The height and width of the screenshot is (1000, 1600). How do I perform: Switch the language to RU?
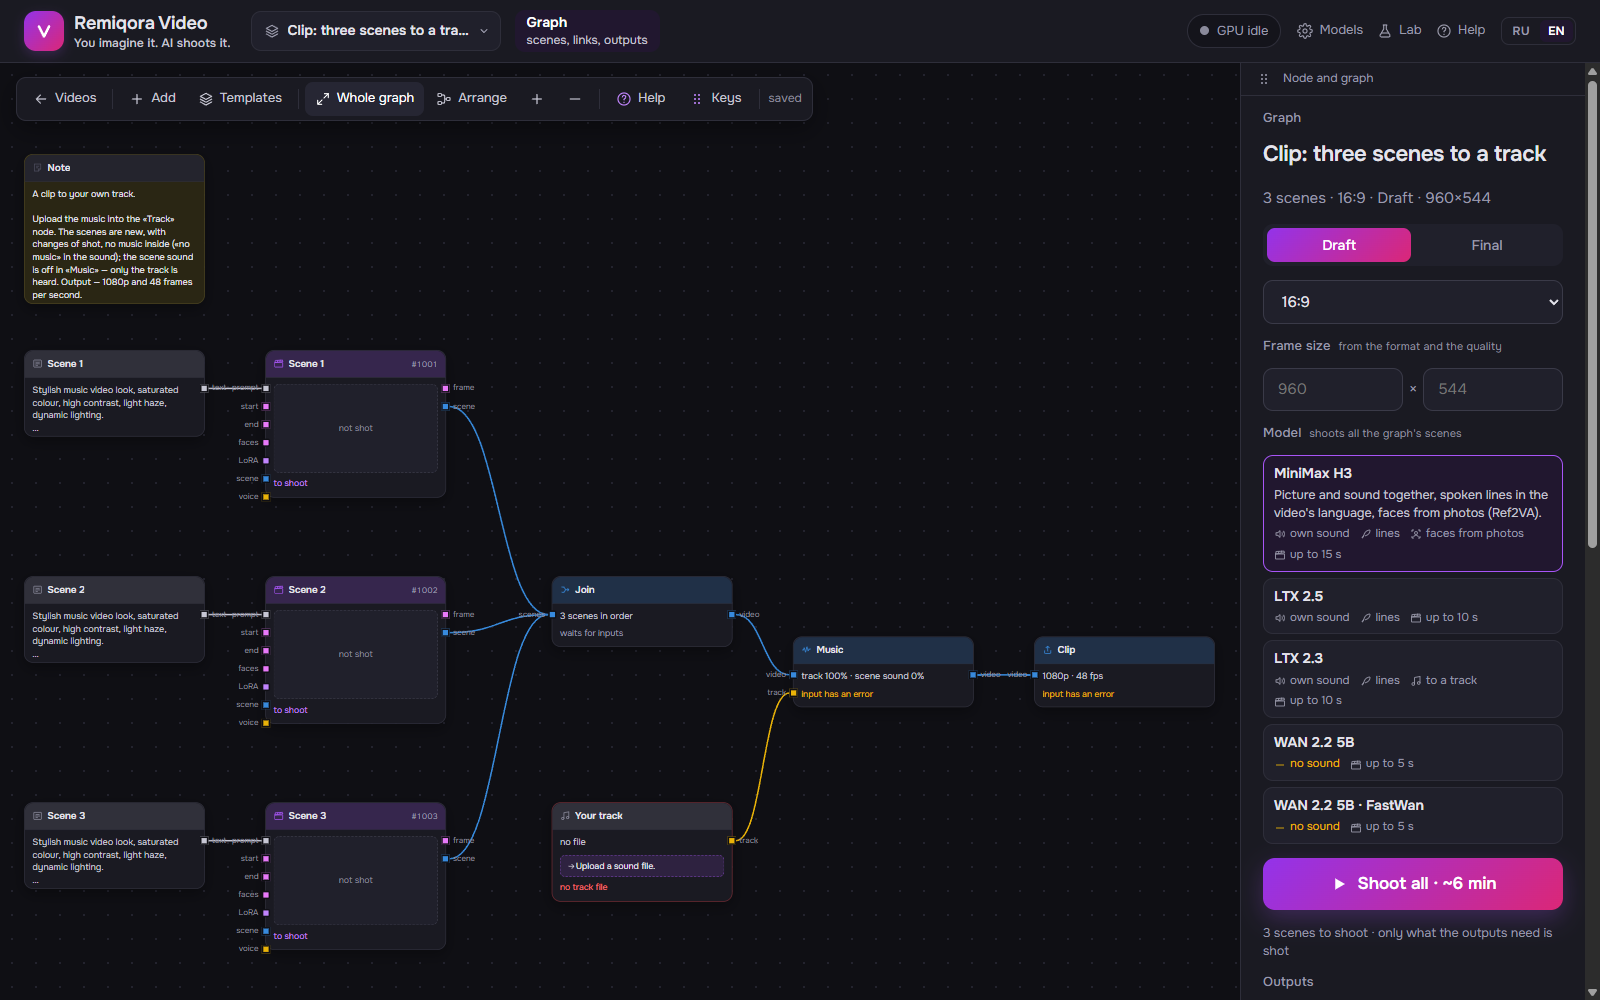click(x=1521, y=31)
